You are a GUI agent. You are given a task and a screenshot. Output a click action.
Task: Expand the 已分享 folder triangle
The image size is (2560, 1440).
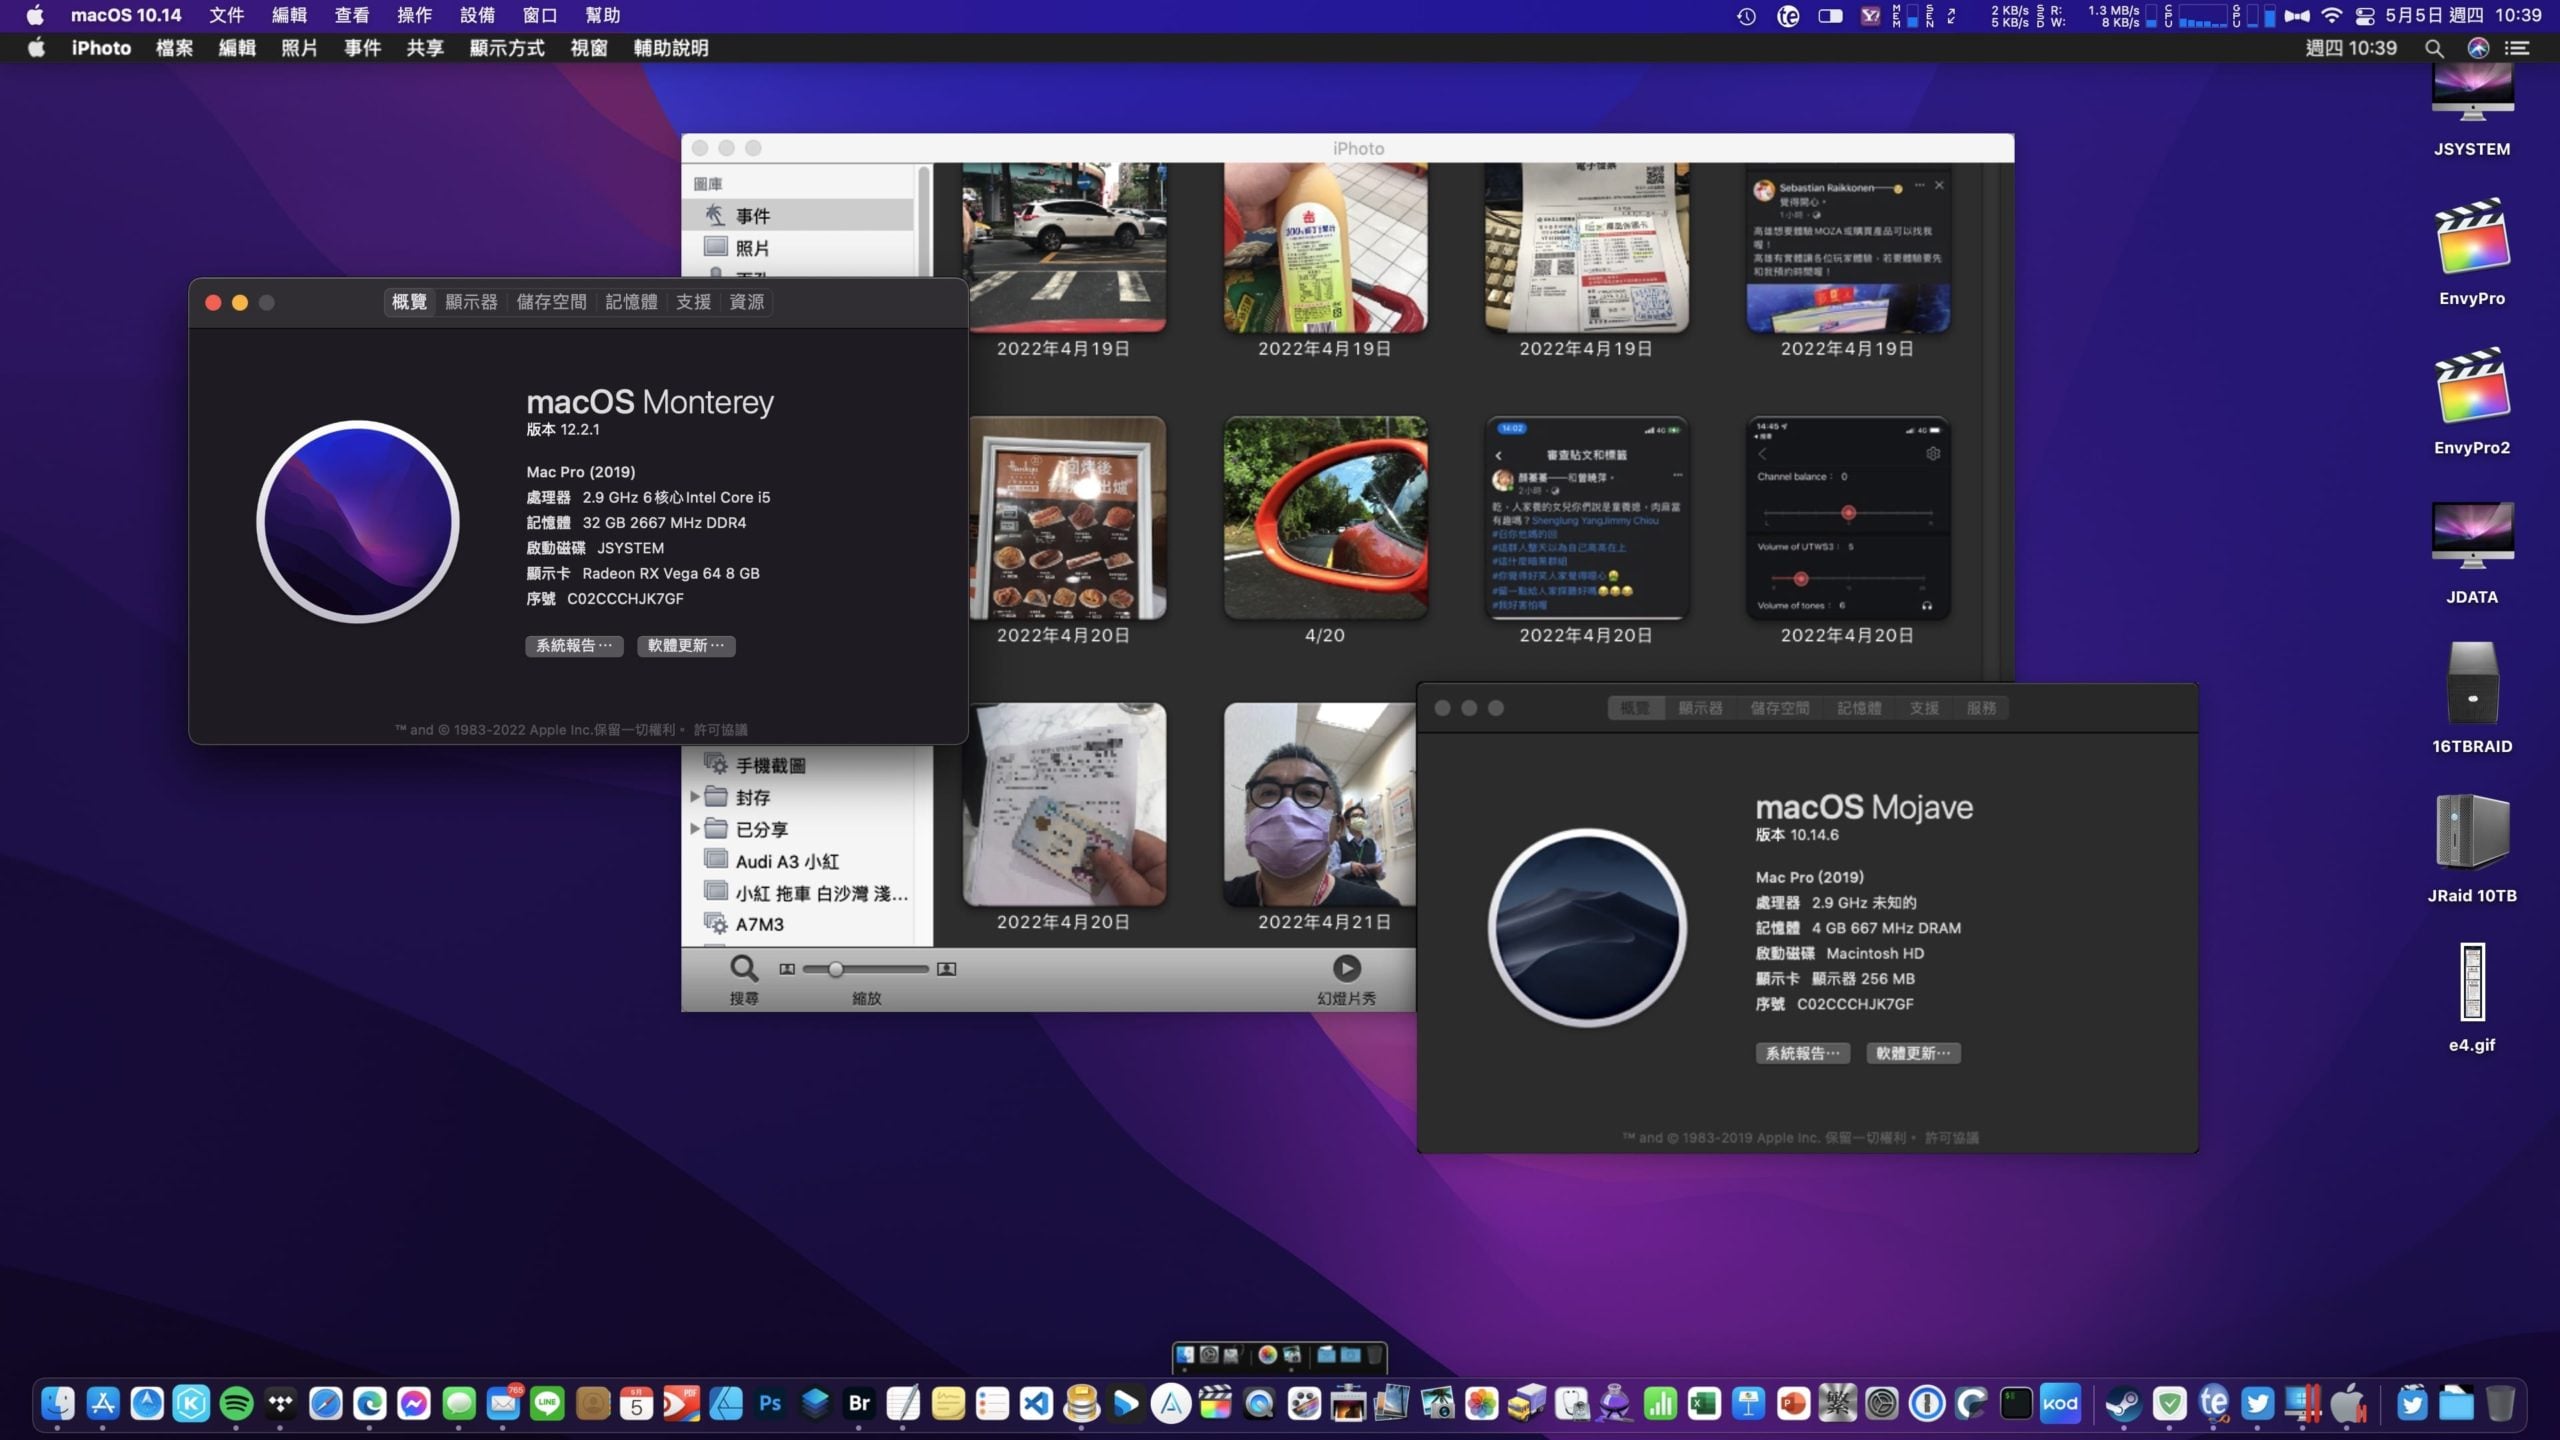695,829
